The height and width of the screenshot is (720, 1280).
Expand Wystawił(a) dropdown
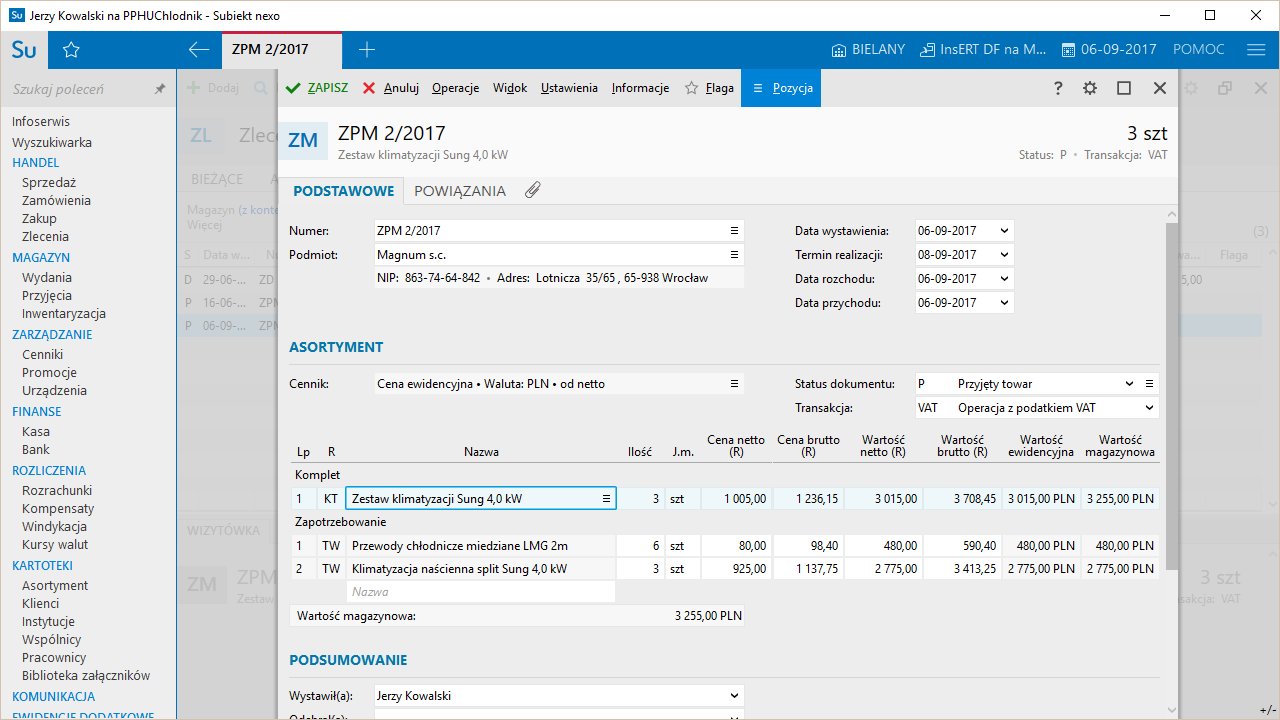(x=735, y=696)
